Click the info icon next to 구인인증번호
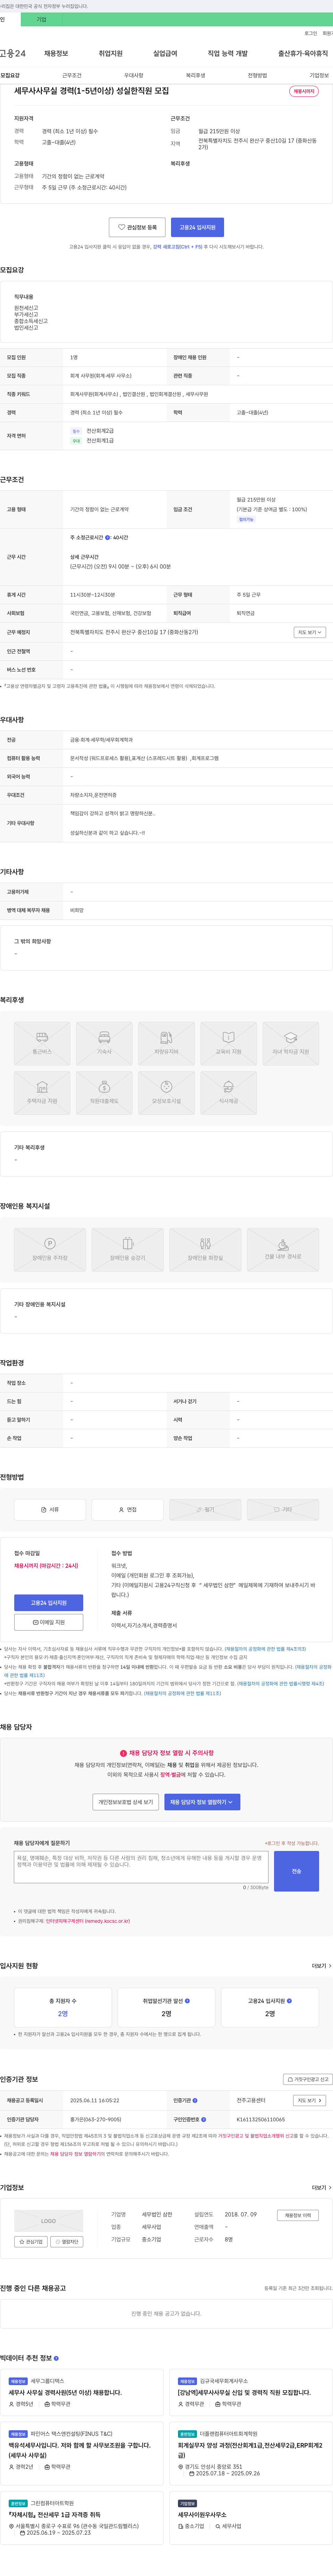 point(203,2119)
